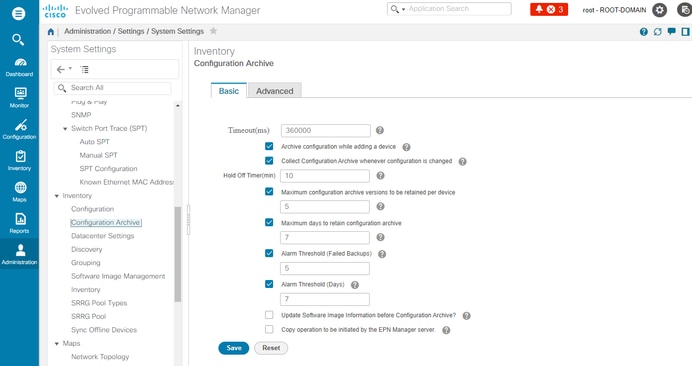Show help for Collect Configuration Archive option

point(463,162)
